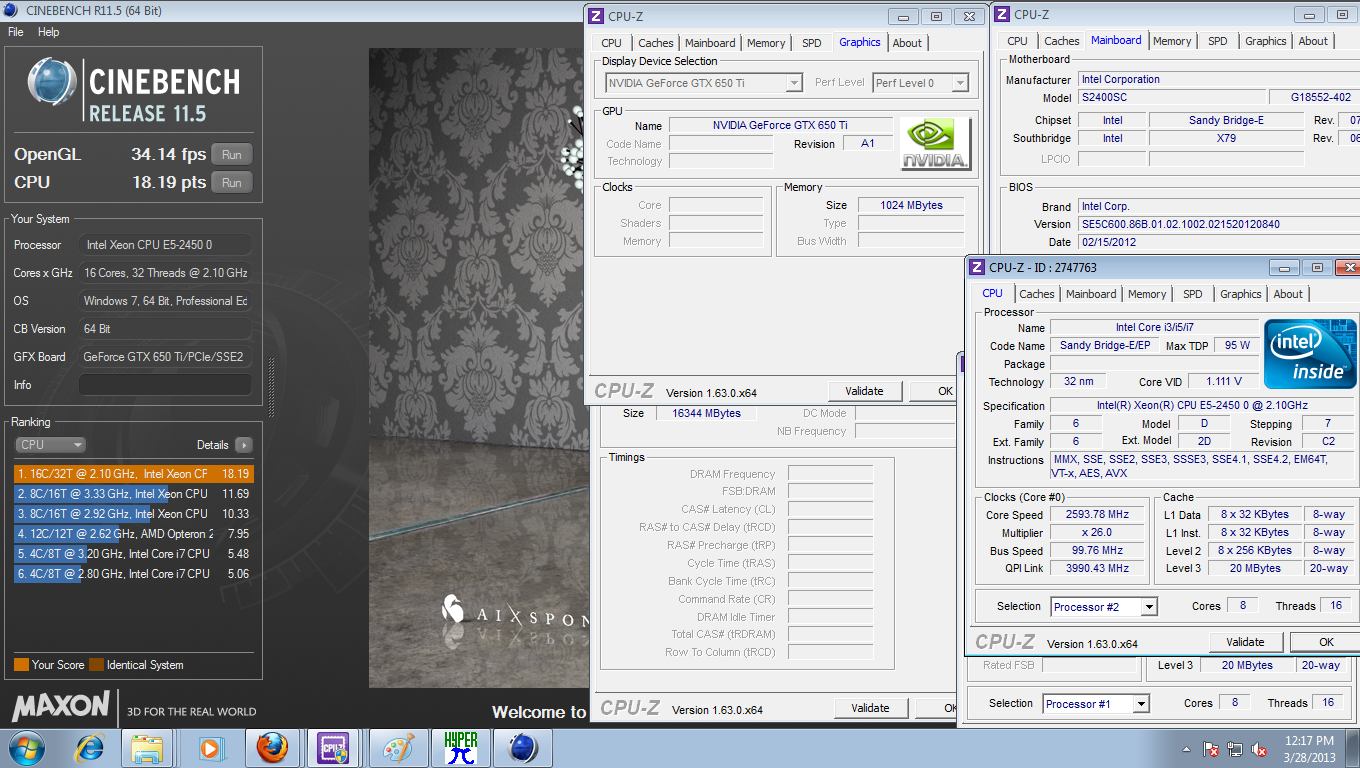This screenshot has height=768, width=1360.
Task: Run the CPU benchmark
Action: pyautogui.click(x=231, y=183)
